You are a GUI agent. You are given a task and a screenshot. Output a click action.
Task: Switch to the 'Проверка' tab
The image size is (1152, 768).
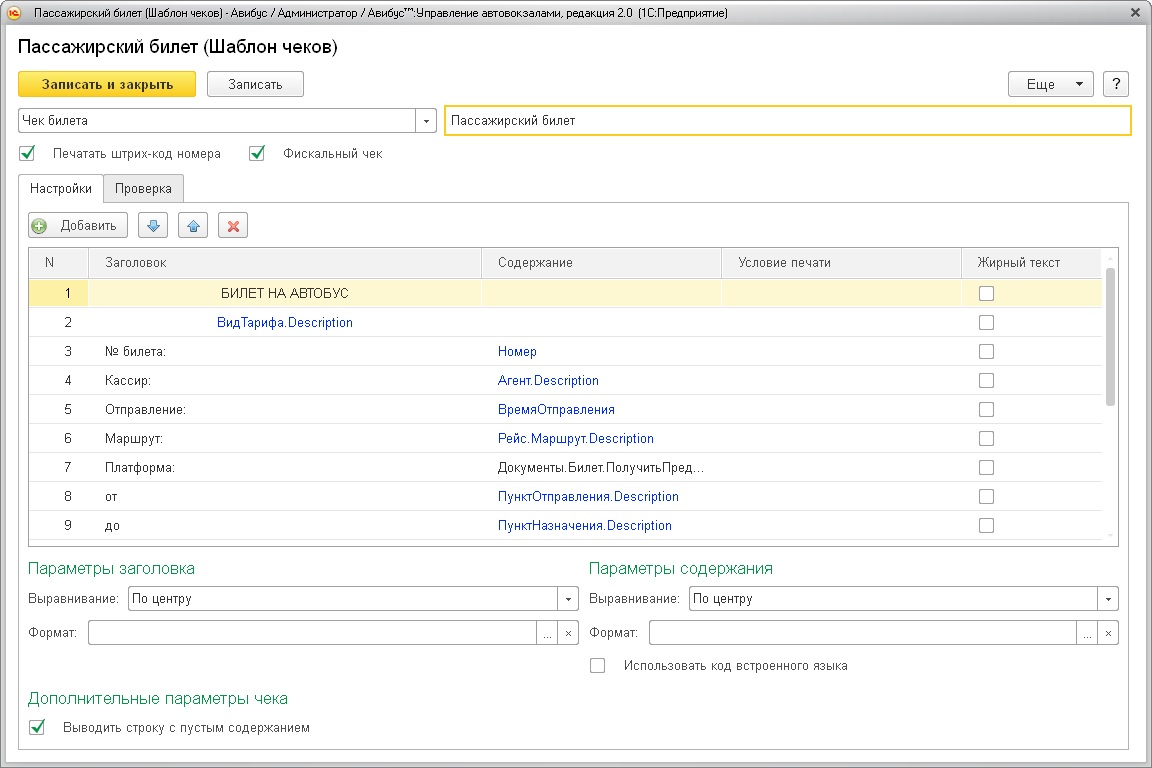(143, 188)
